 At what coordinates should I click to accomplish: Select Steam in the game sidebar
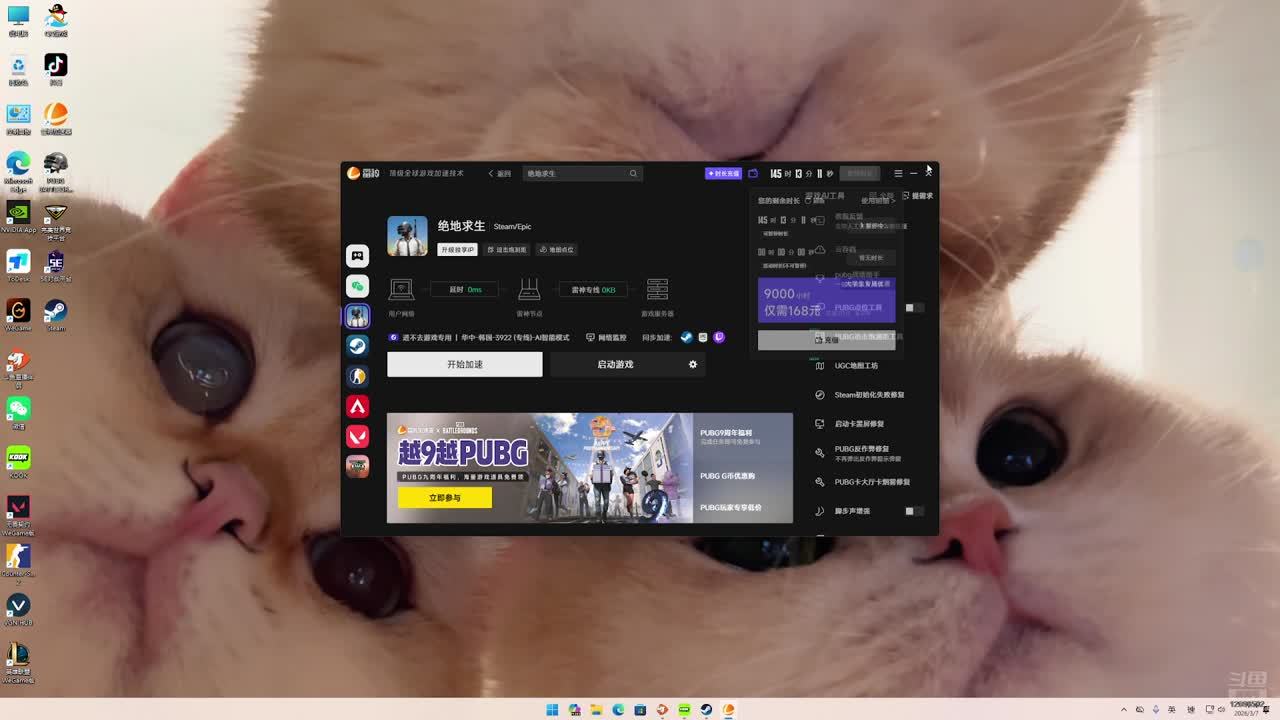[357, 346]
